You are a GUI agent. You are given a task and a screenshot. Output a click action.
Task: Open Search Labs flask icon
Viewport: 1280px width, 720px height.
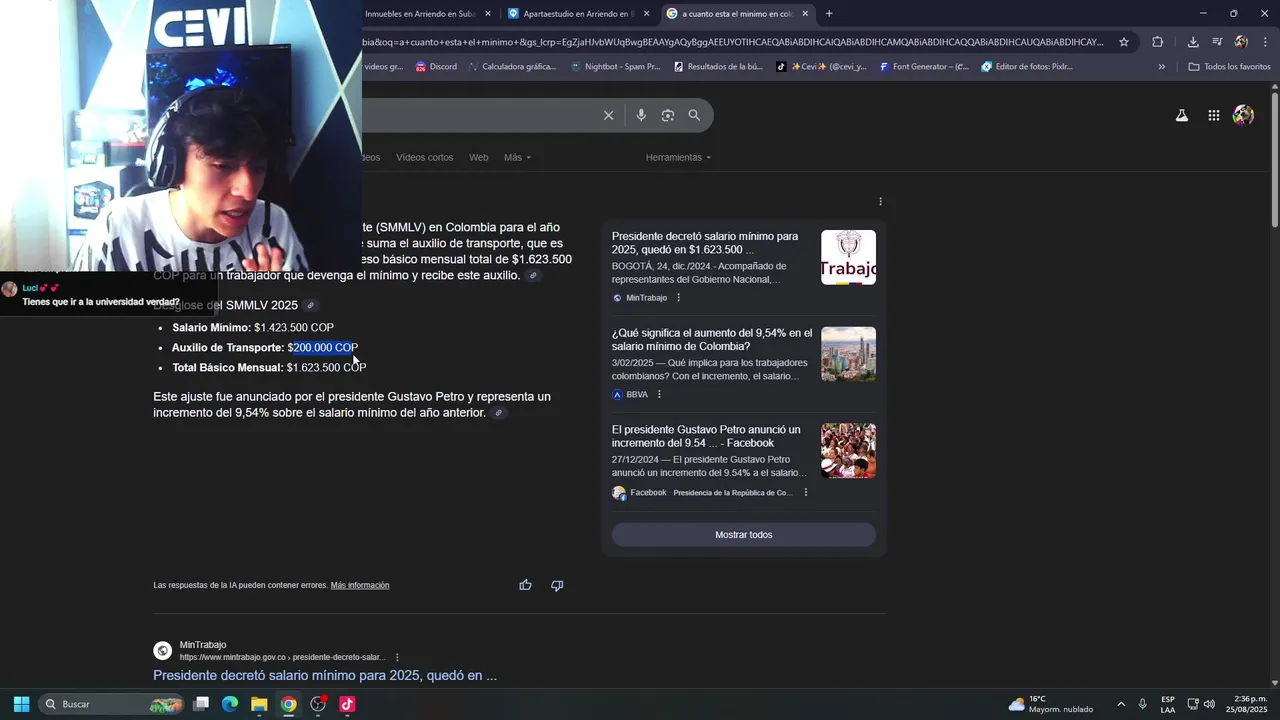coord(1182,116)
